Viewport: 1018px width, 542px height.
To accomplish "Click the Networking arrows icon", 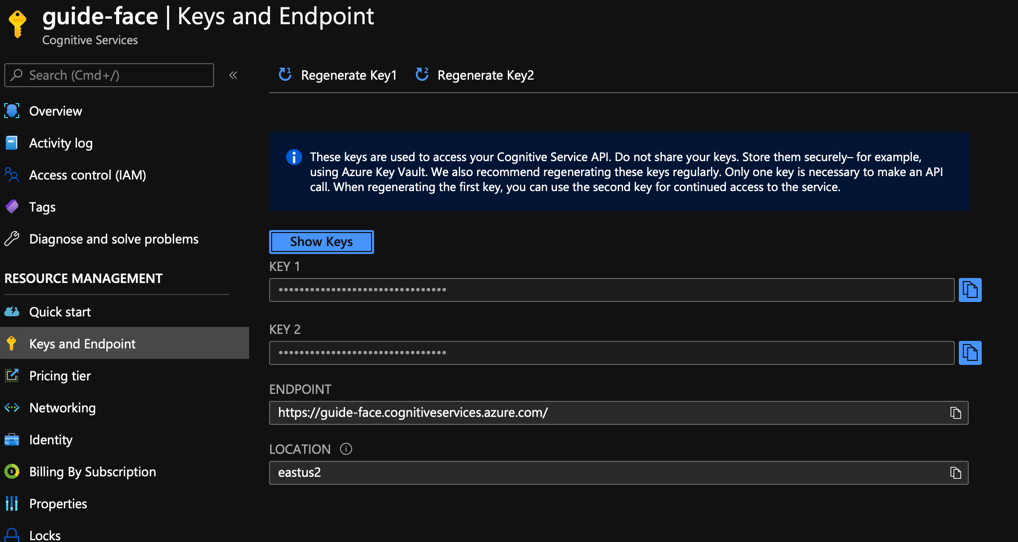I will coord(12,408).
